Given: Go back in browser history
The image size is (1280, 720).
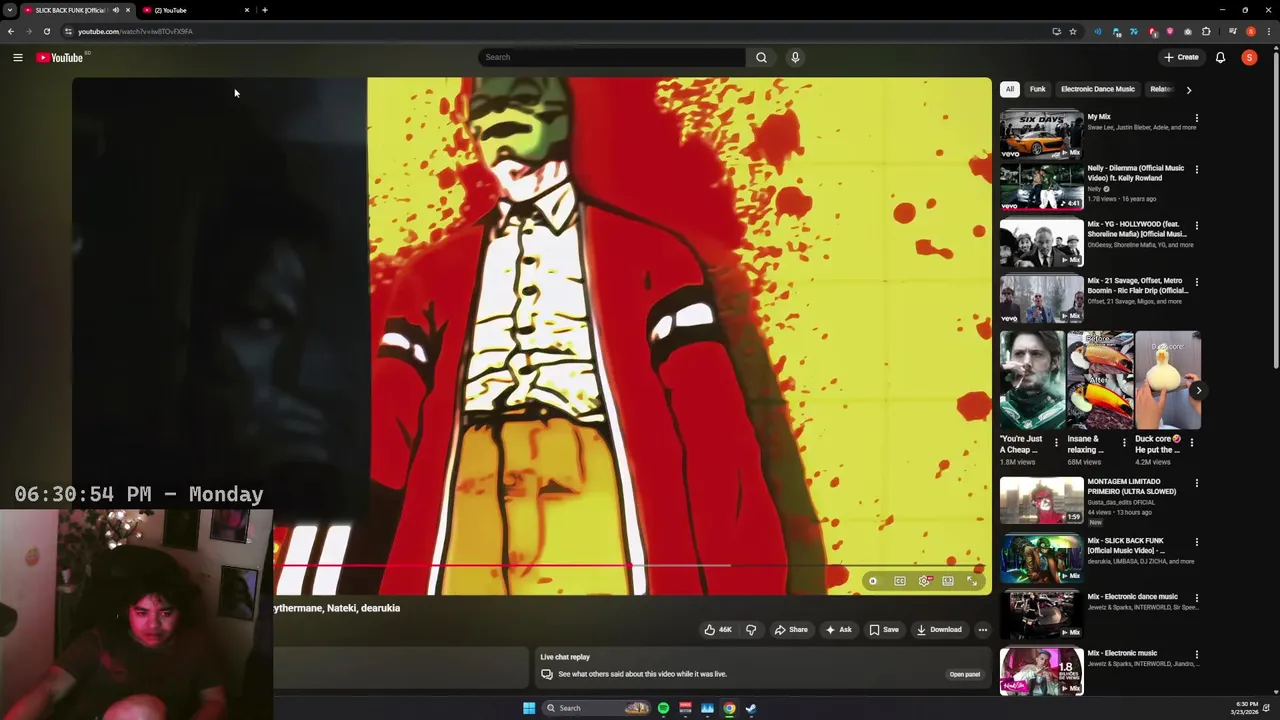Looking at the screenshot, I should click(x=10, y=32).
